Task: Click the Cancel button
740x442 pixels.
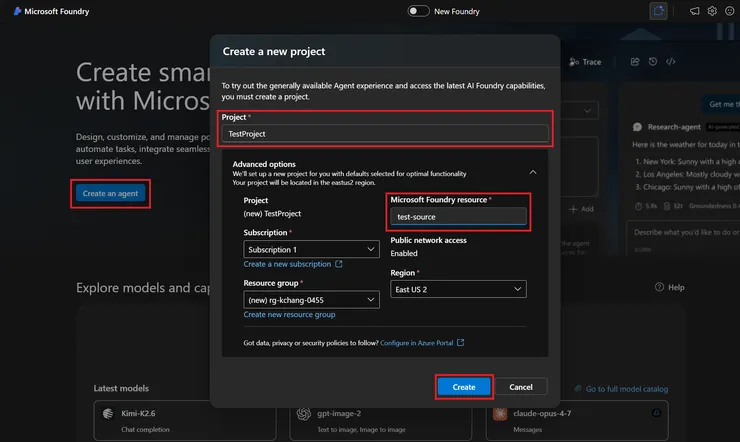Action: tap(521, 387)
